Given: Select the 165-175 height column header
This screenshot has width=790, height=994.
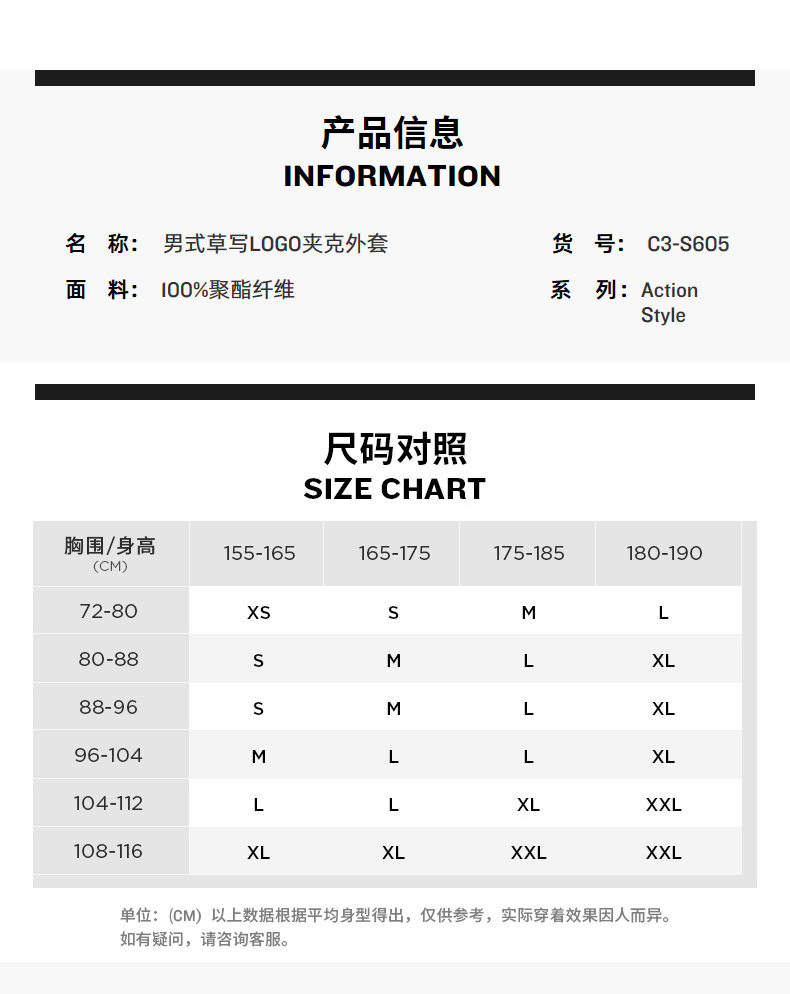Looking at the screenshot, I should 394,553.
